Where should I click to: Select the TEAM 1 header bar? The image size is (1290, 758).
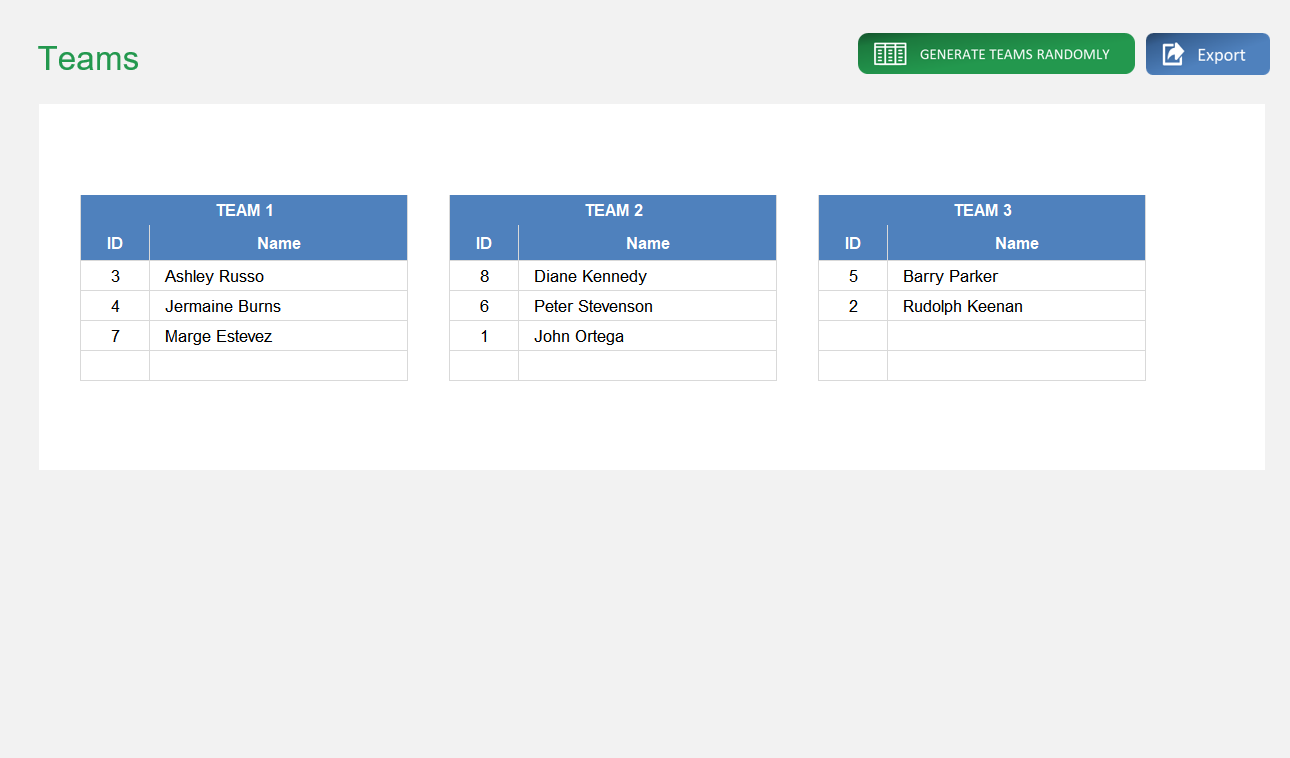243,210
